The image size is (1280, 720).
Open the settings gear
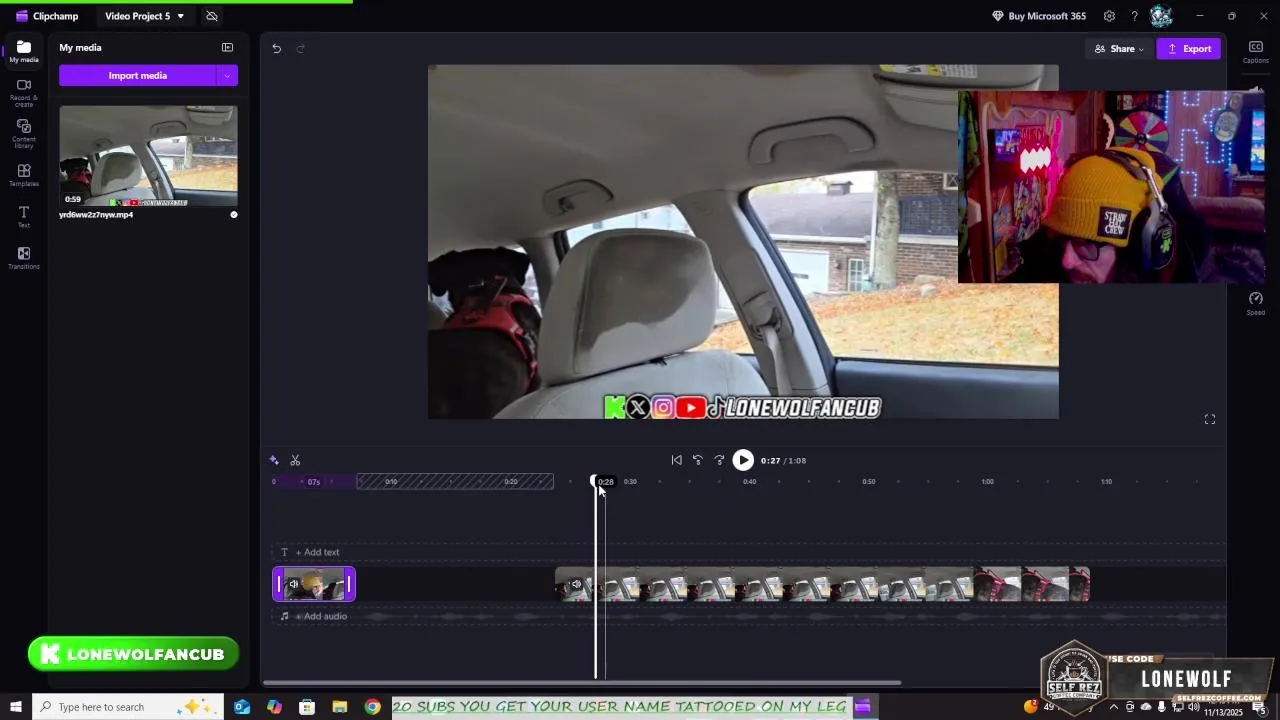1109,16
